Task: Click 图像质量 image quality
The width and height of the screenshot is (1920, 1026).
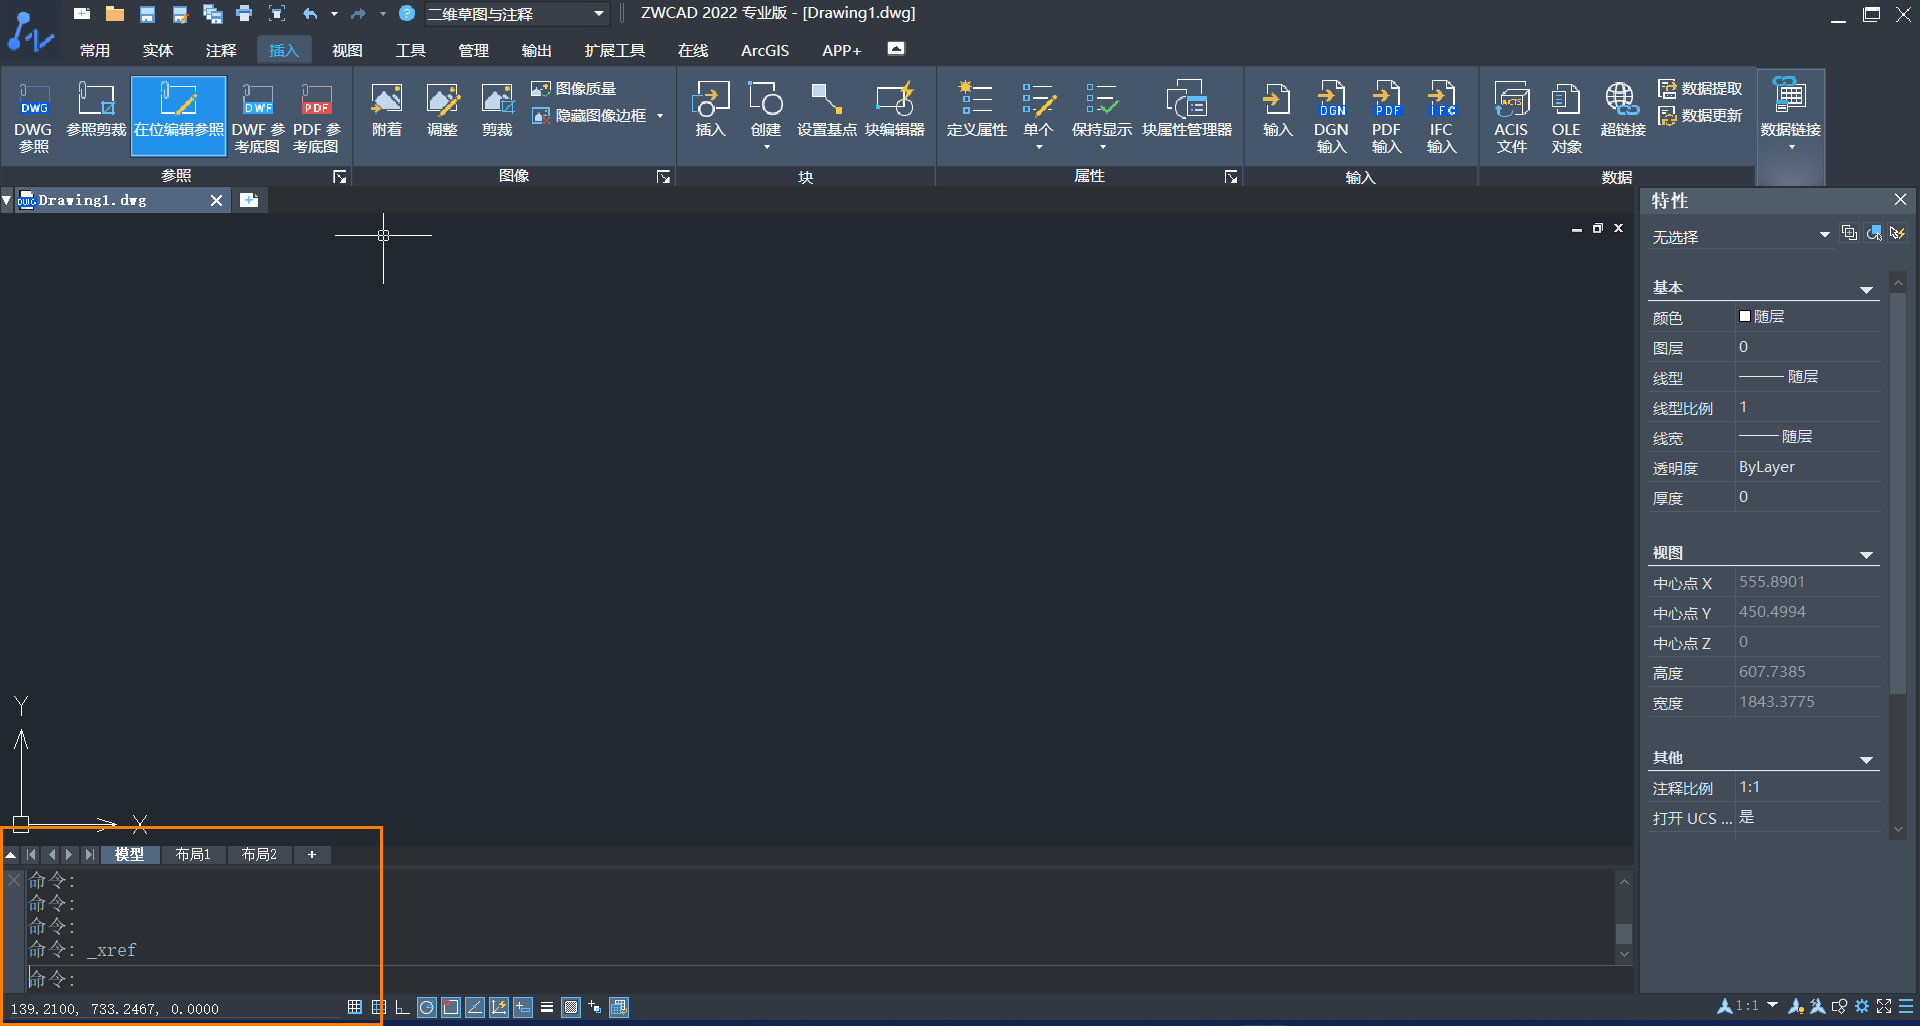Action: tap(574, 89)
